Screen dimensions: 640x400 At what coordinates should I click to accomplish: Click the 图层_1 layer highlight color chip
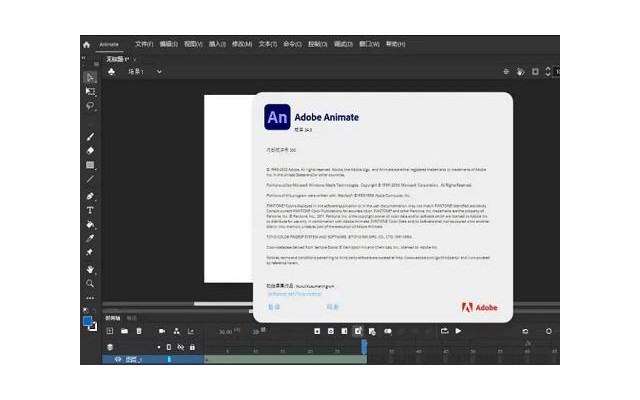(x=169, y=359)
